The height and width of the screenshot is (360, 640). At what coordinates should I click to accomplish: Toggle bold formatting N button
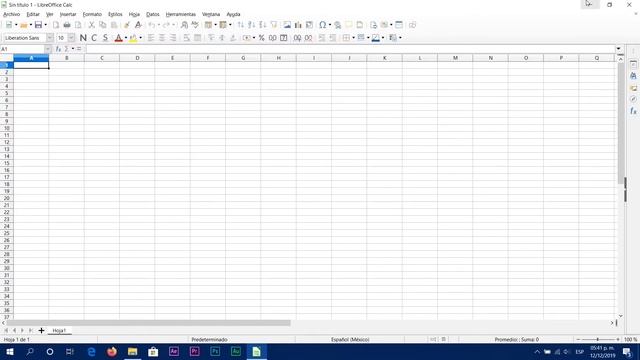(83, 38)
